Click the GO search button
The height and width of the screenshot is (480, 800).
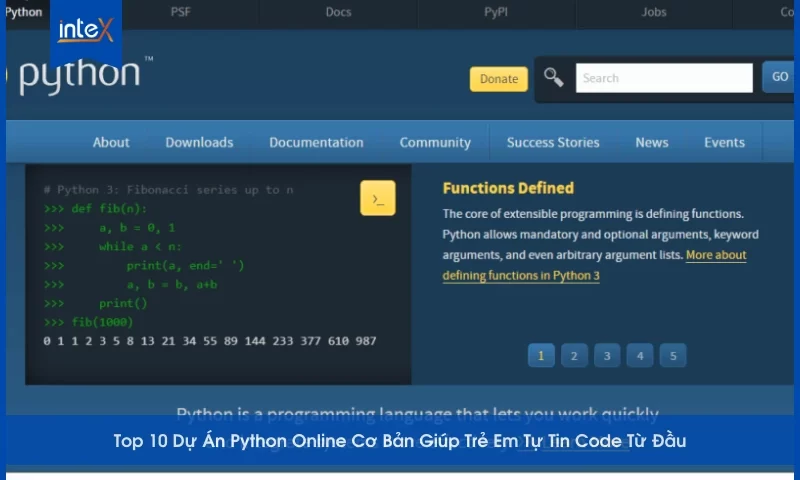click(x=779, y=77)
